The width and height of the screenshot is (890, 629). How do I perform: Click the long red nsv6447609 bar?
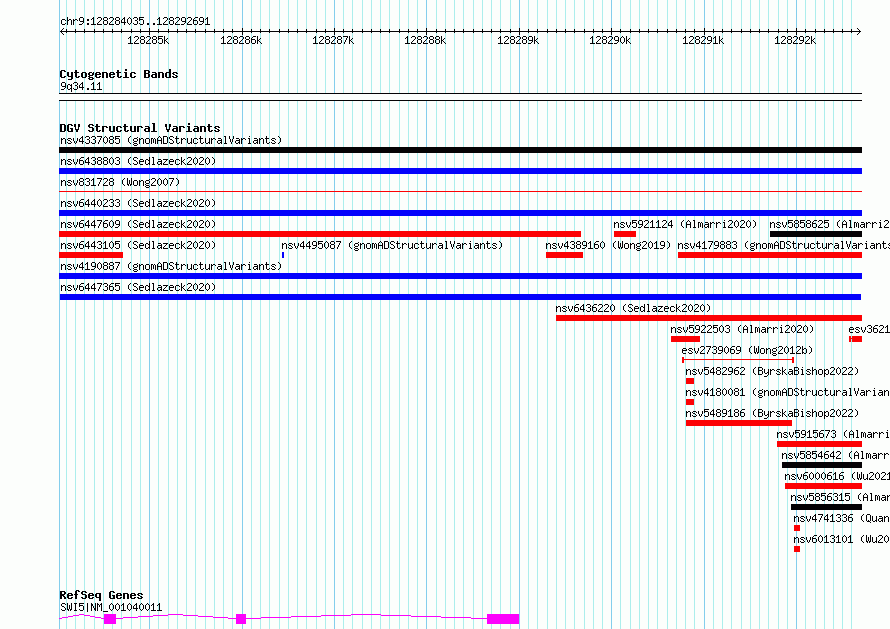[x=320, y=234]
